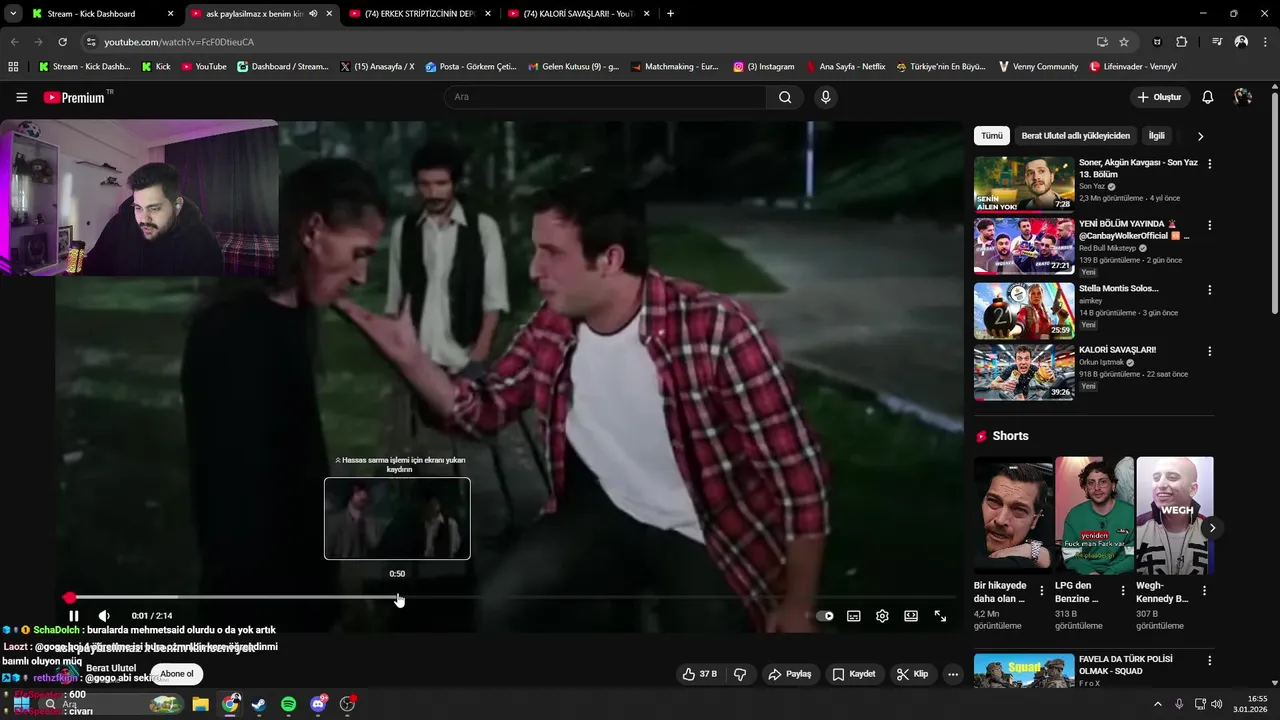
Task: Pause the playing video
Action: (x=73, y=616)
